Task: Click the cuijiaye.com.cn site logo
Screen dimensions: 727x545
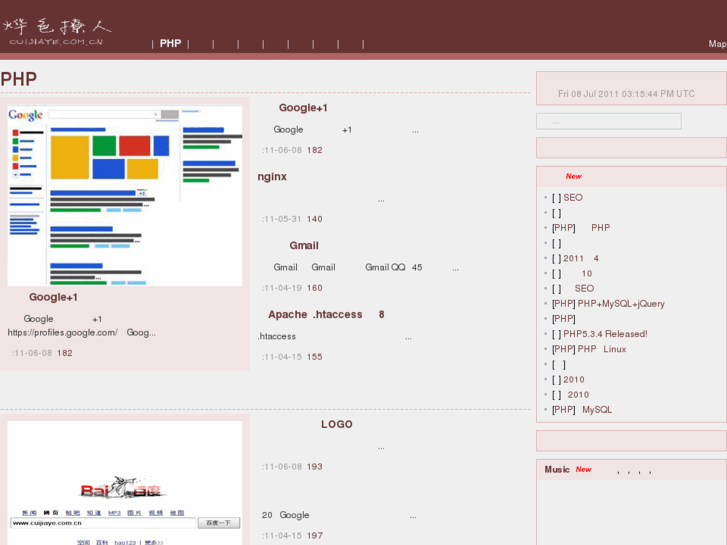Action: click(57, 31)
